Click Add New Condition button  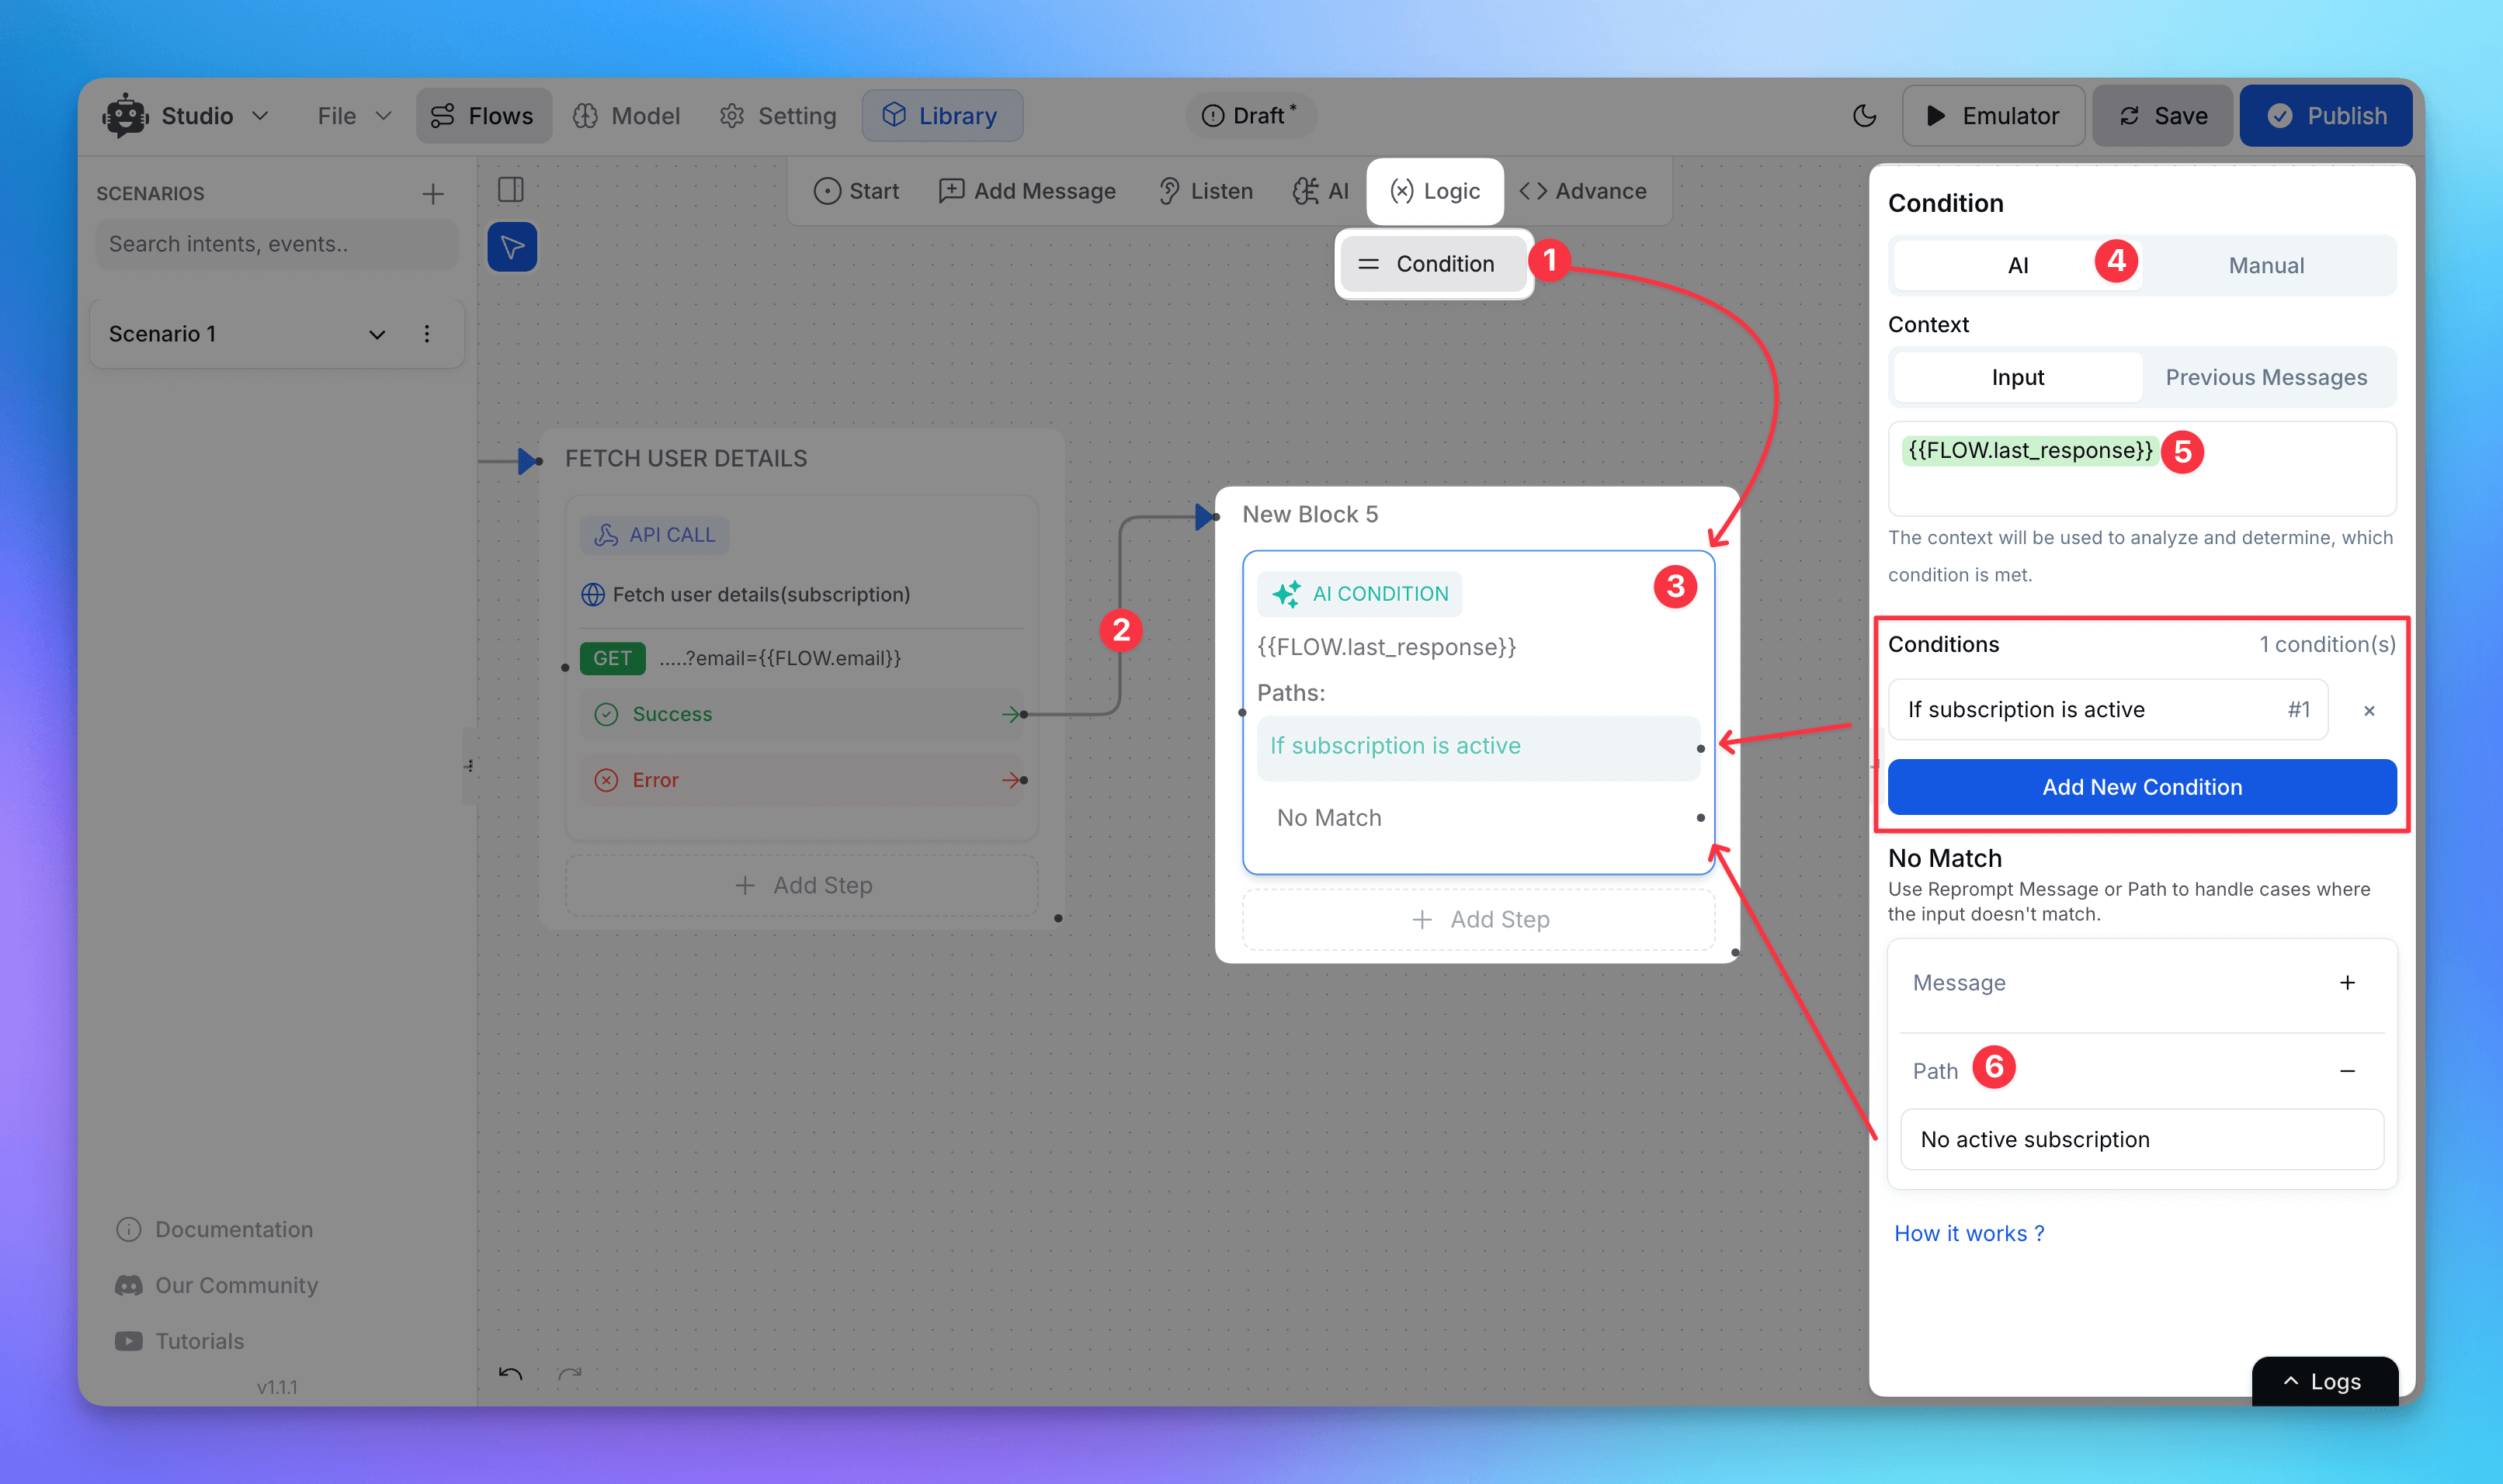[2142, 787]
